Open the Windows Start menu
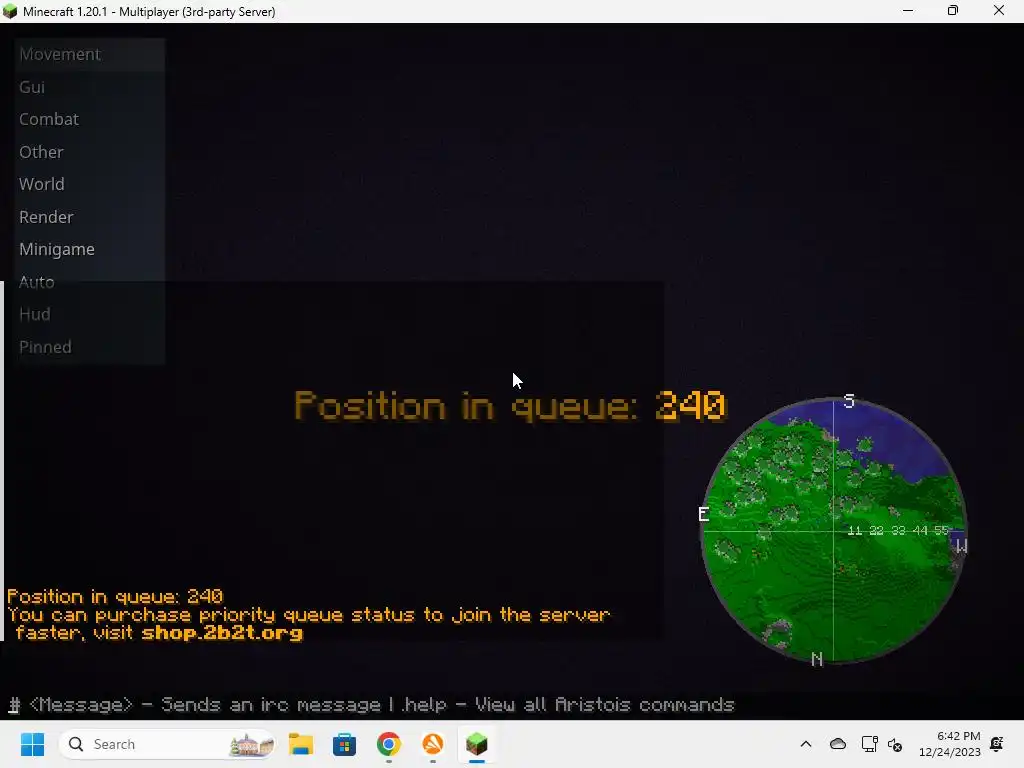The width and height of the screenshot is (1024, 768). pyautogui.click(x=32, y=744)
